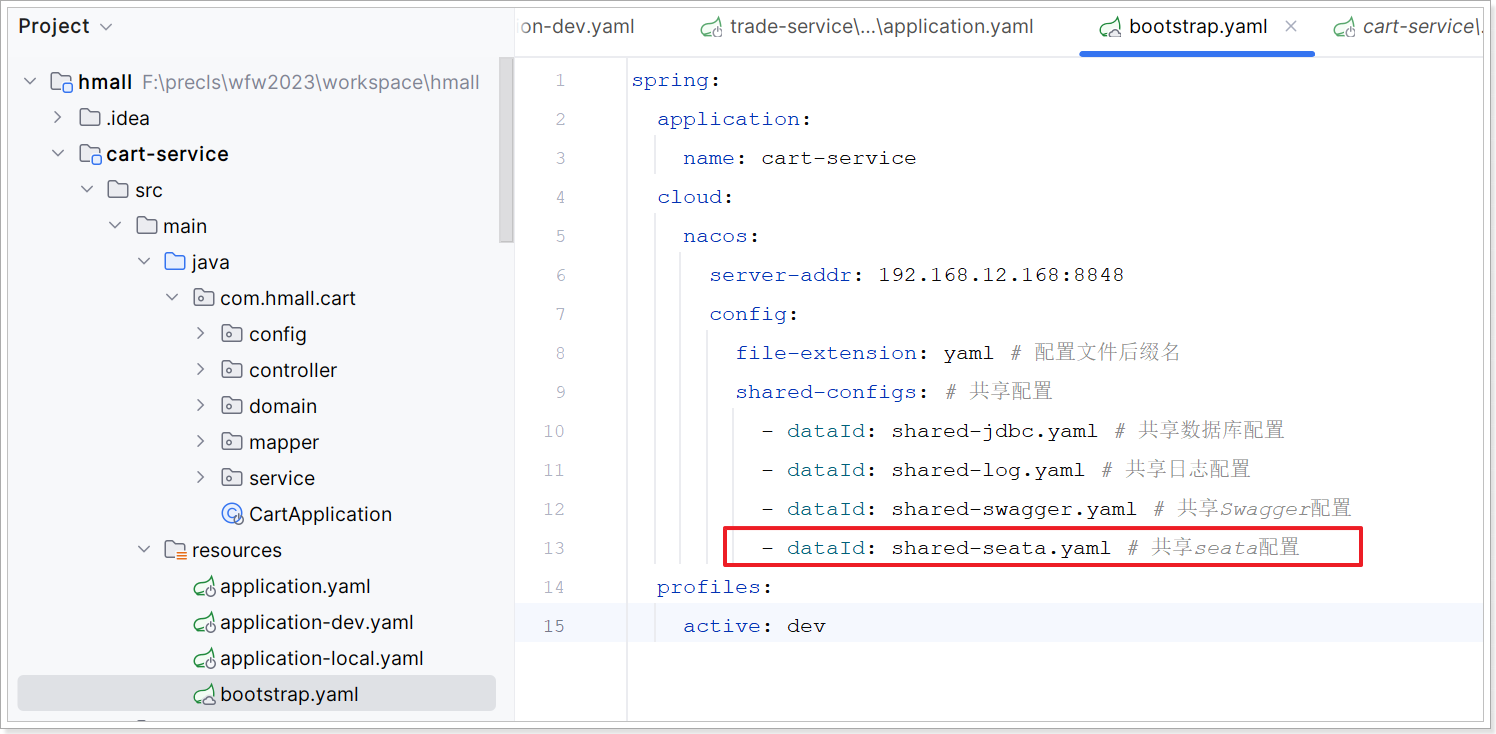This screenshot has height=734, width=1496.
Task: Expand the service package
Action: pyautogui.click(x=201, y=478)
